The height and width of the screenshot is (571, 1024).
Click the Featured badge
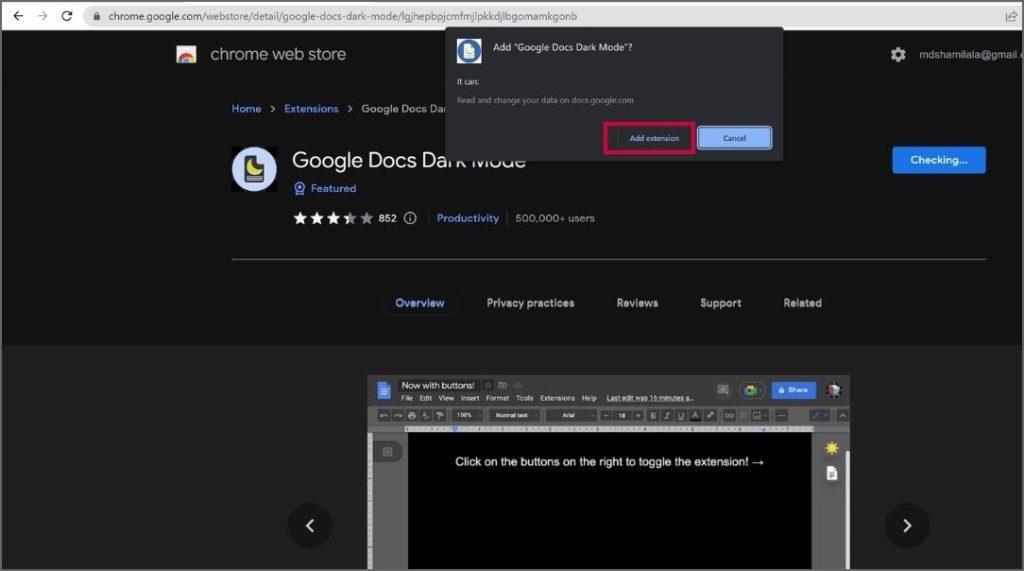pos(325,188)
